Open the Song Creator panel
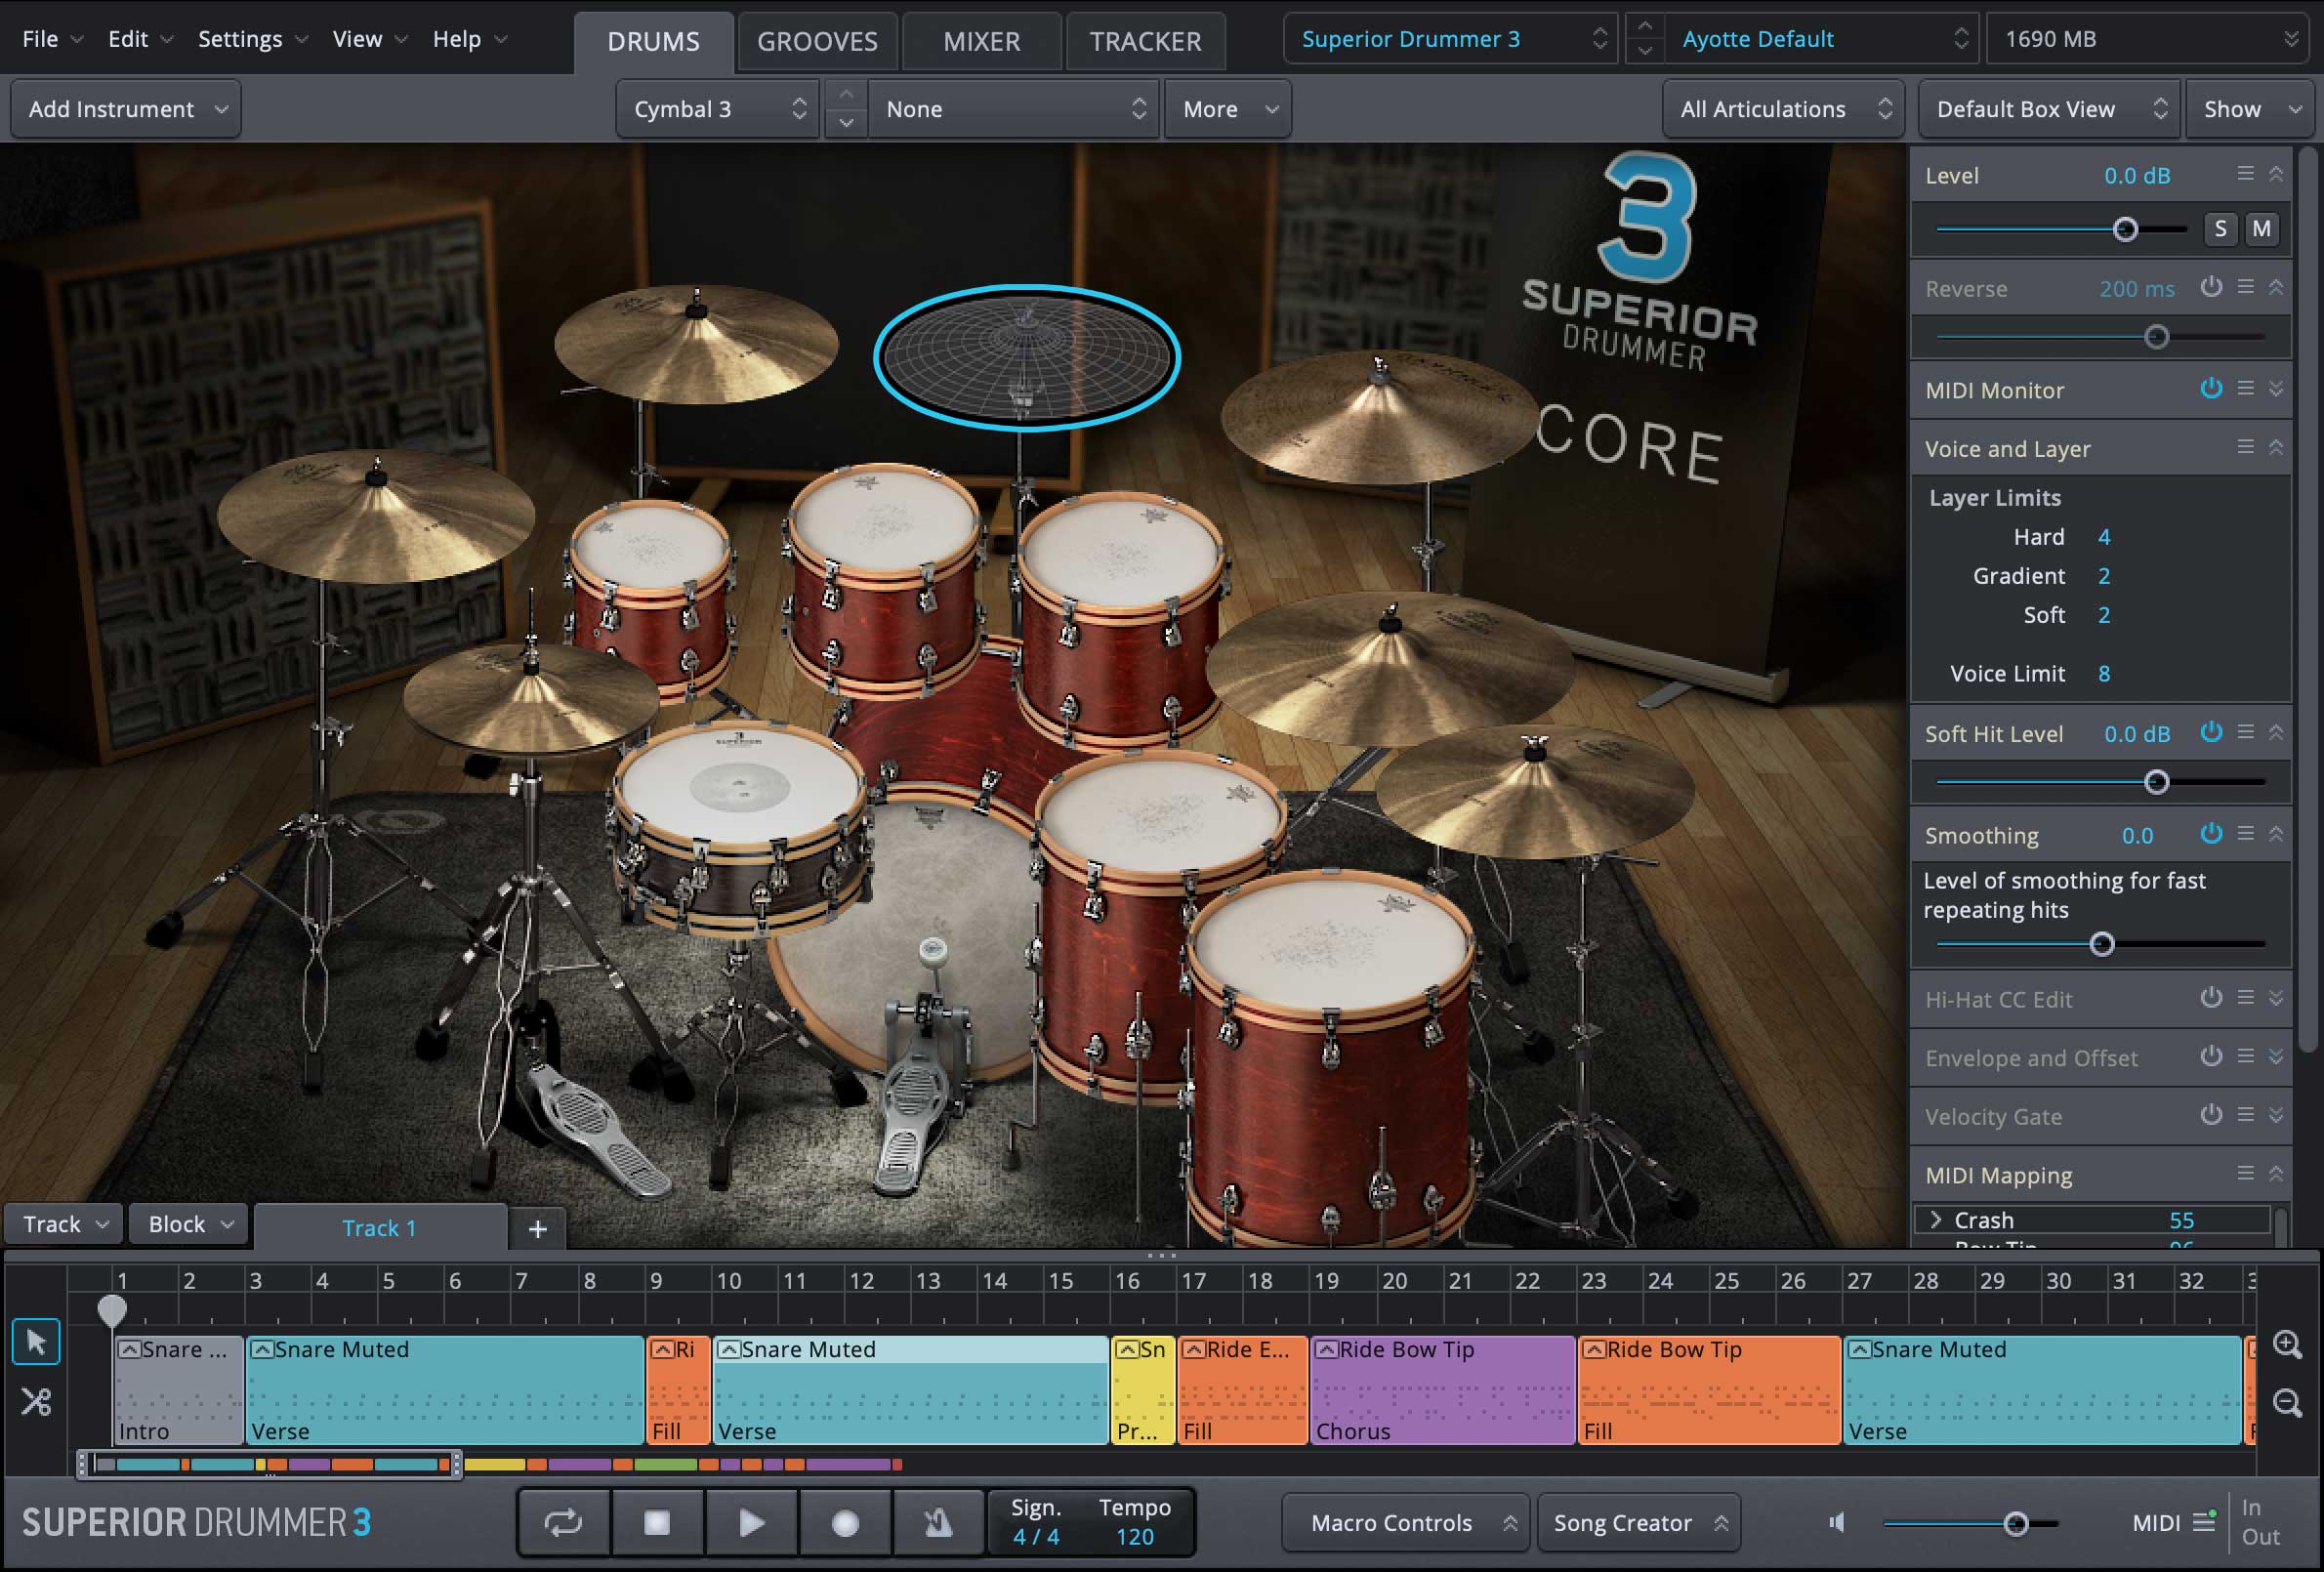 1638,1523
